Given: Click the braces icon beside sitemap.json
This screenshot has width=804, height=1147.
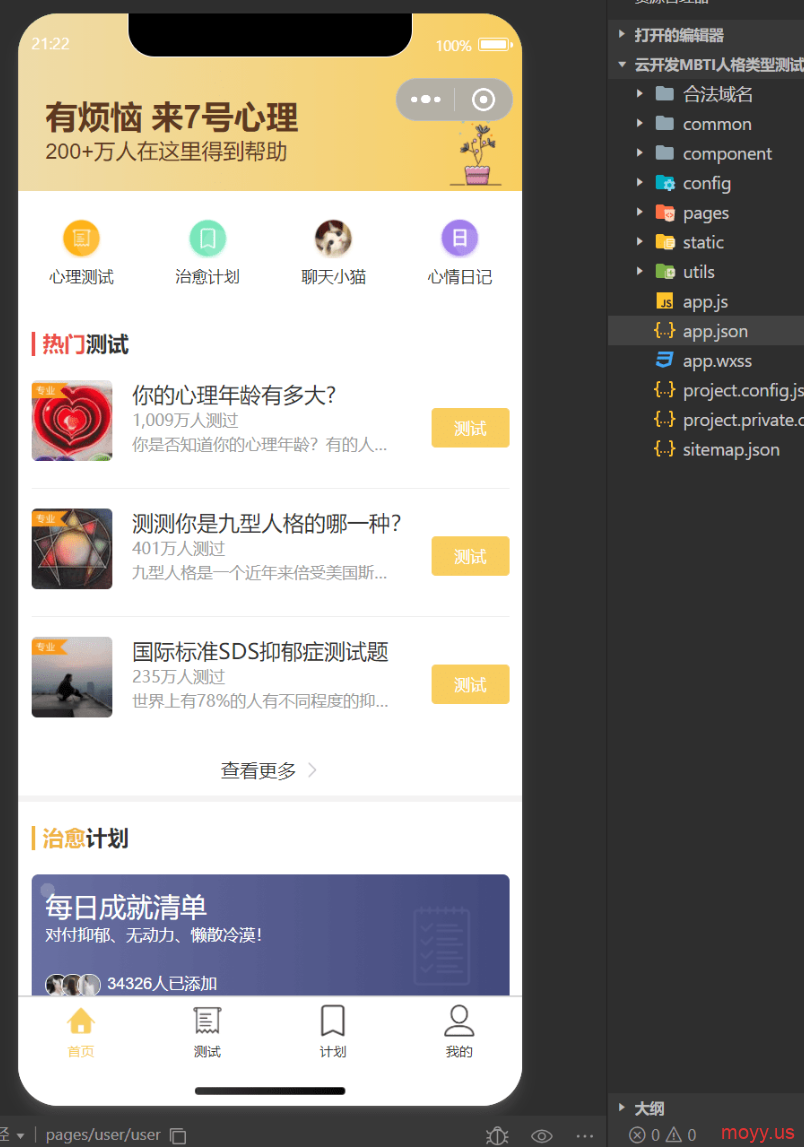Looking at the screenshot, I should (x=664, y=449).
